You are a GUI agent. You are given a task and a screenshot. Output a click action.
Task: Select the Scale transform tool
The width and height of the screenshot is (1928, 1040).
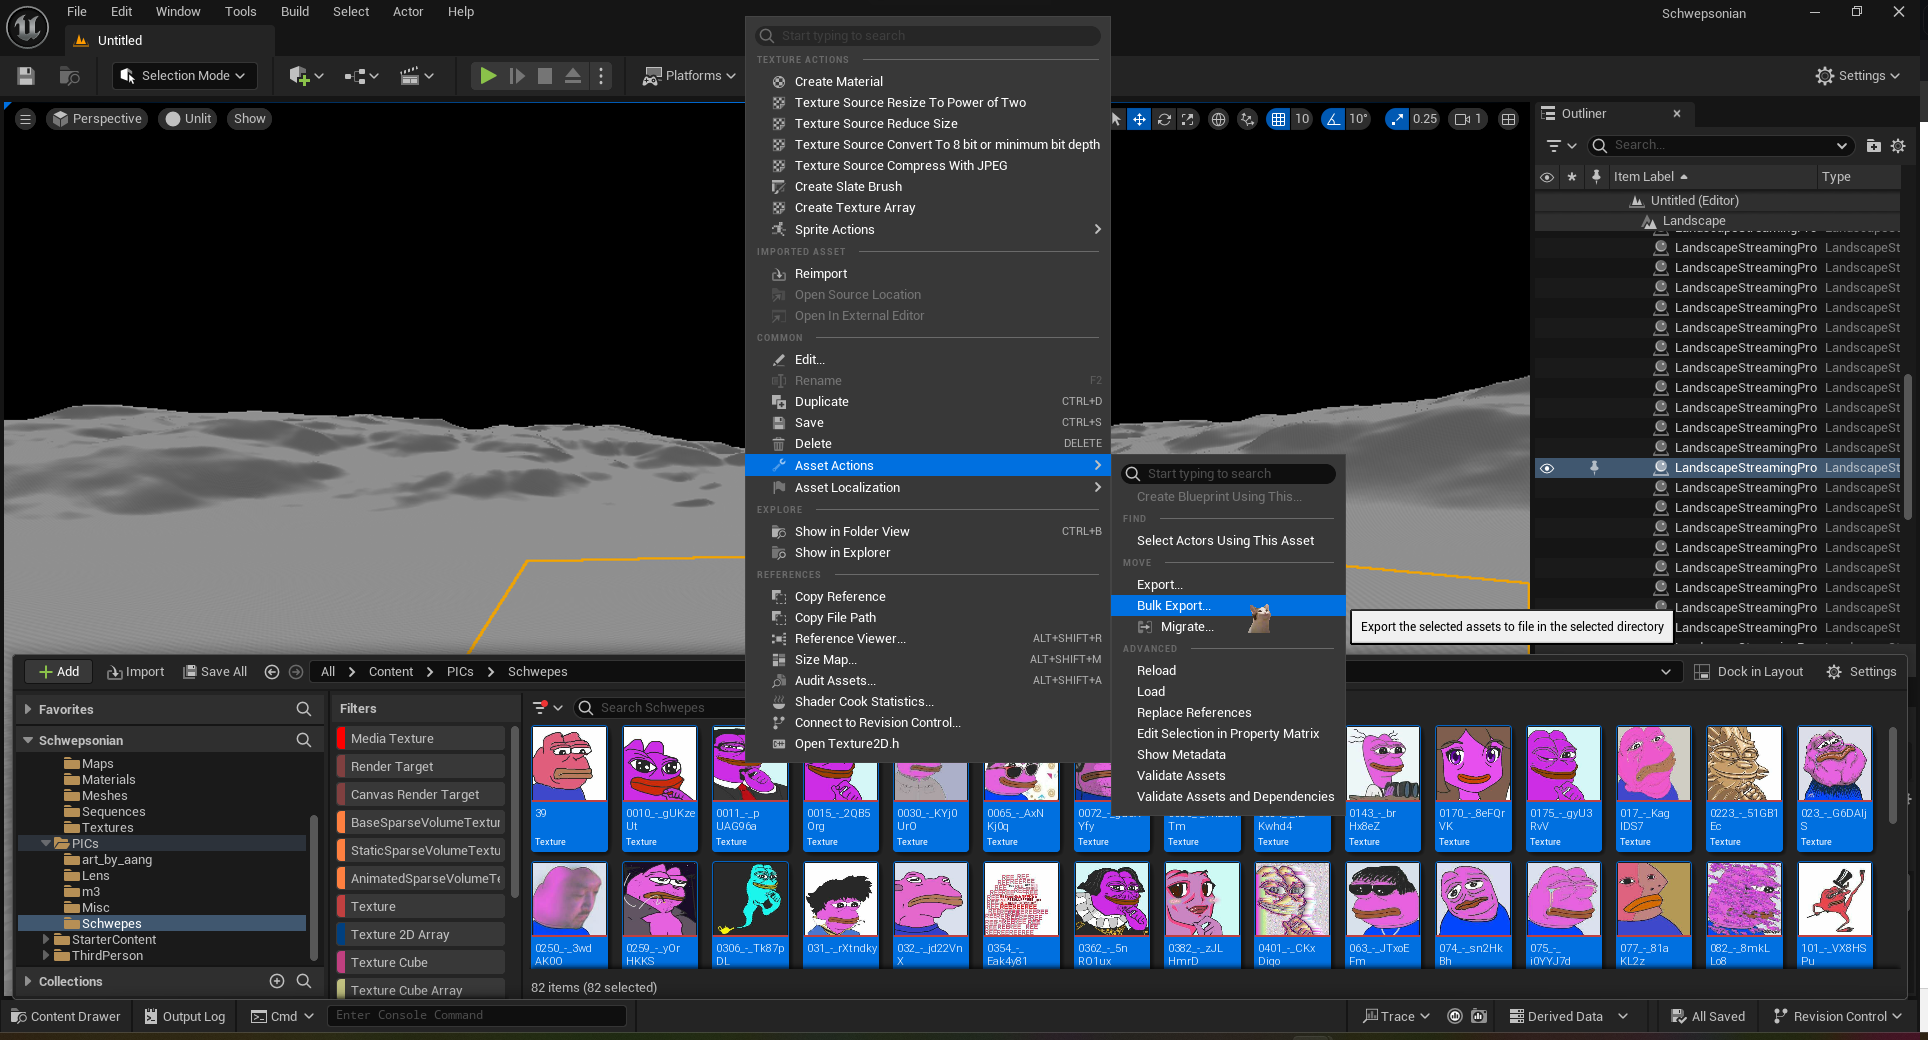click(x=1189, y=119)
